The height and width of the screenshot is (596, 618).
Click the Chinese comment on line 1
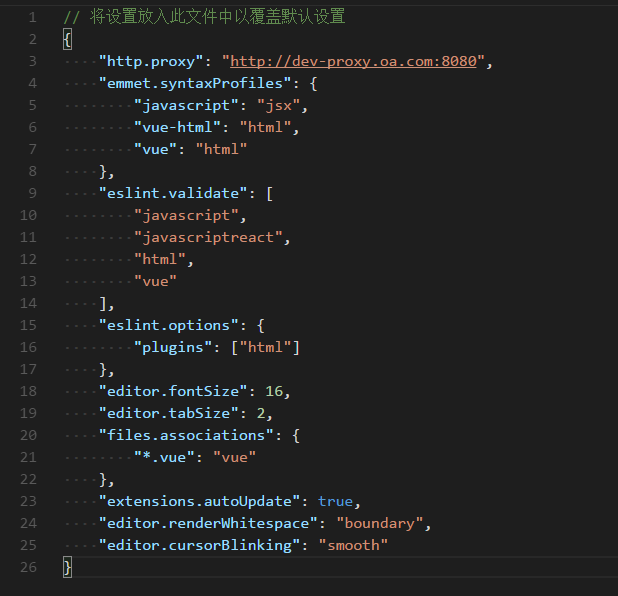pos(204,17)
